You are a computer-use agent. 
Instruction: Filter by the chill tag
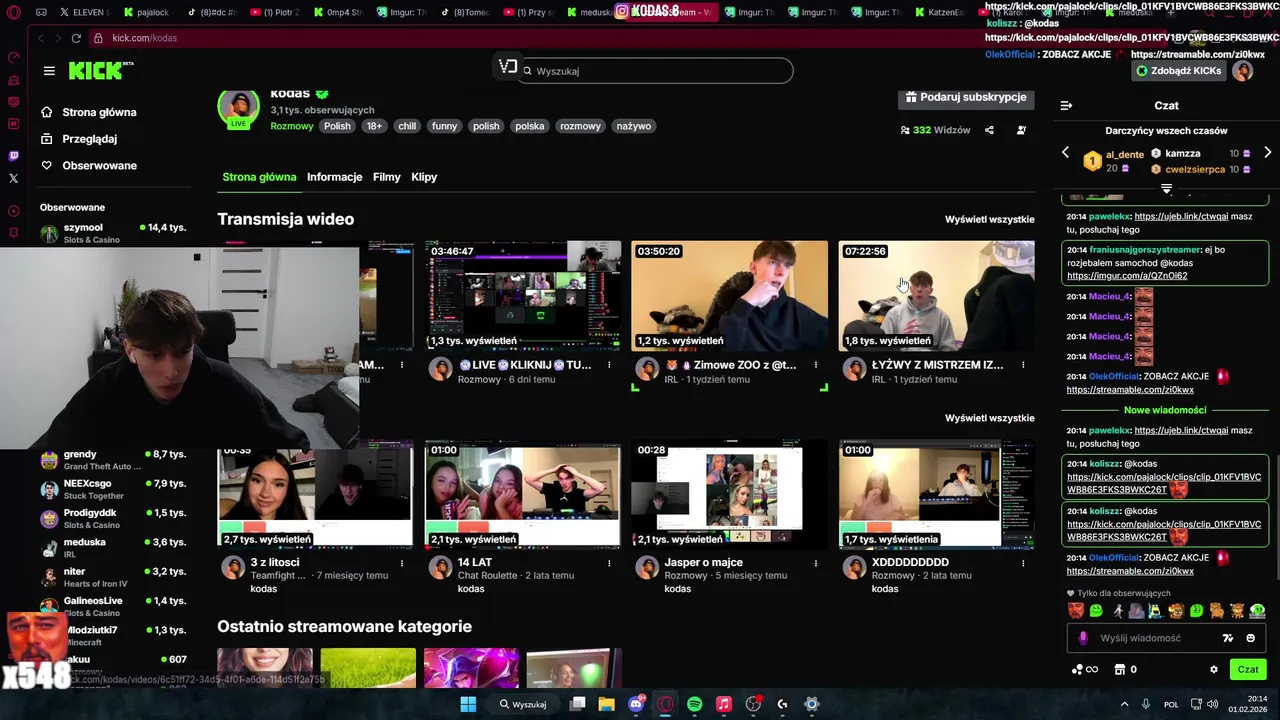tap(407, 126)
